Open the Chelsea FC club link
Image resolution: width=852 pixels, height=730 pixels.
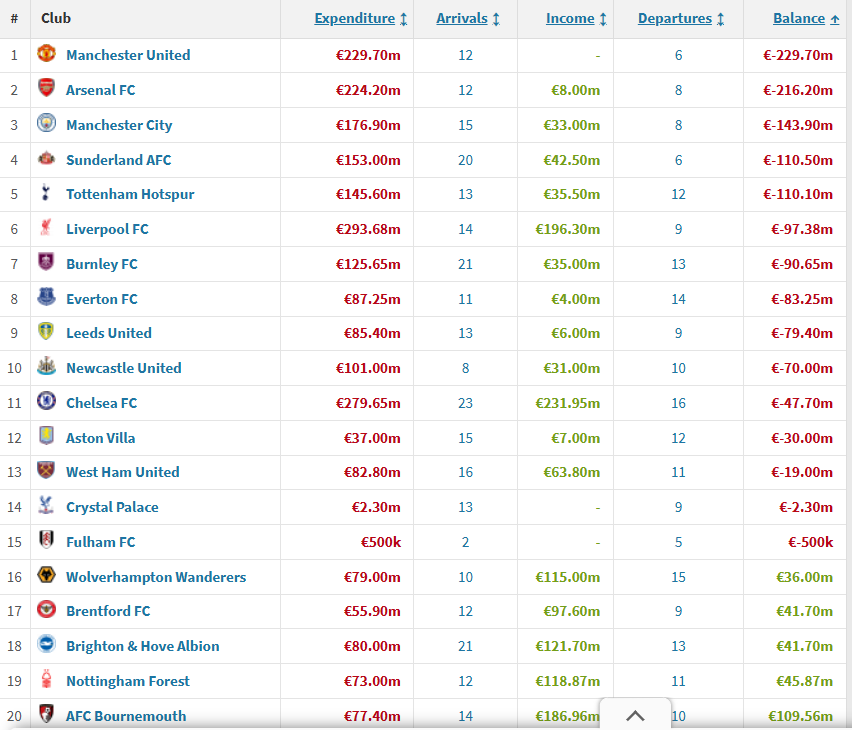click(x=102, y=403)
